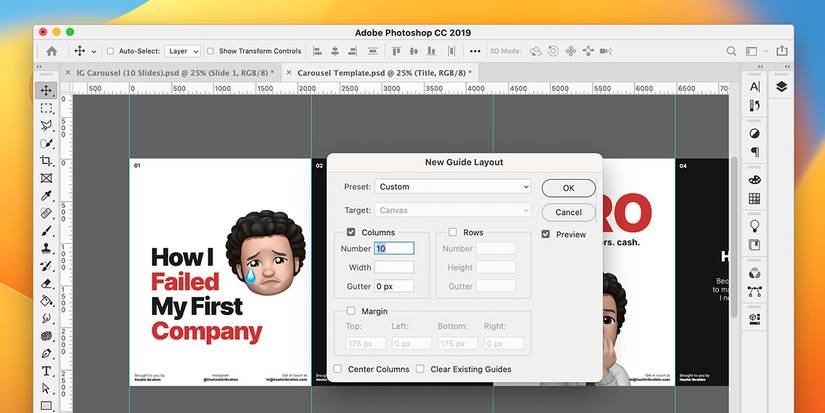Viewport: 825px width, 413px height.
Task: Open the Character panel icon
Action: 754,87
